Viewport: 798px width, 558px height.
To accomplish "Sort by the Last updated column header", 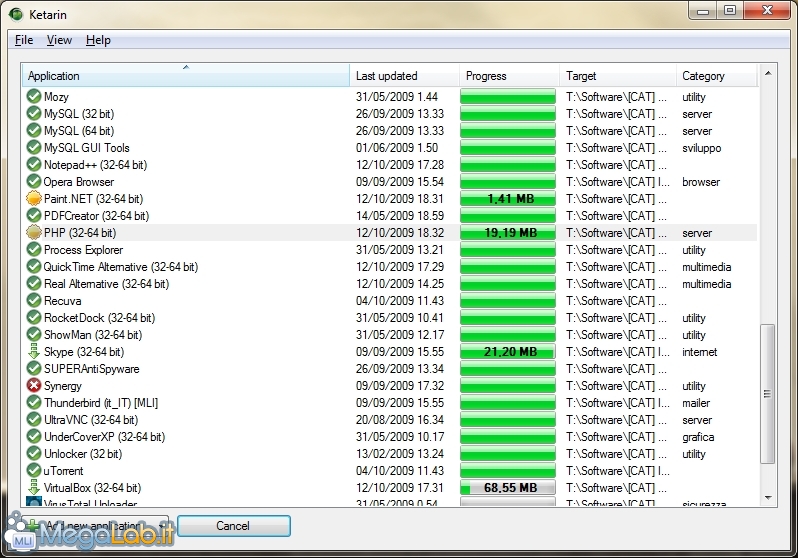I will tap(405, 76).
